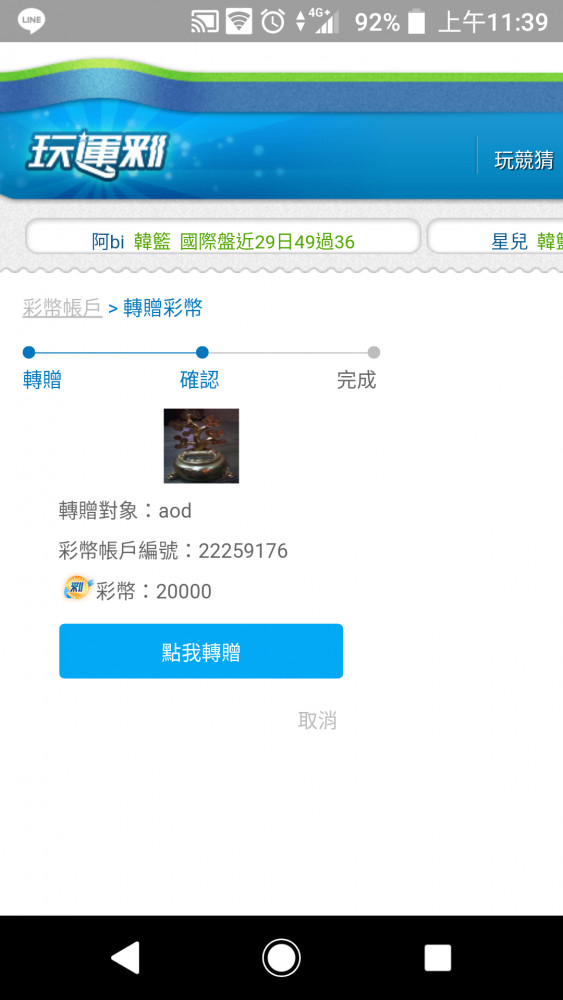Screen dimensions: 563x1000
Task: Tap the 彩幣 coin icon
Action: coord(78,589)
